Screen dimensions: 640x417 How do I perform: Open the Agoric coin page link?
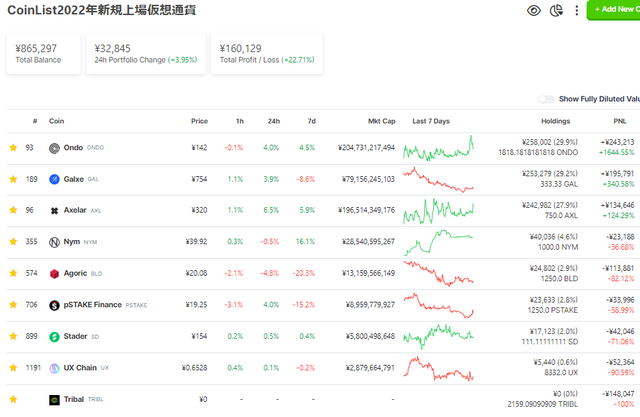coord(75,273)
